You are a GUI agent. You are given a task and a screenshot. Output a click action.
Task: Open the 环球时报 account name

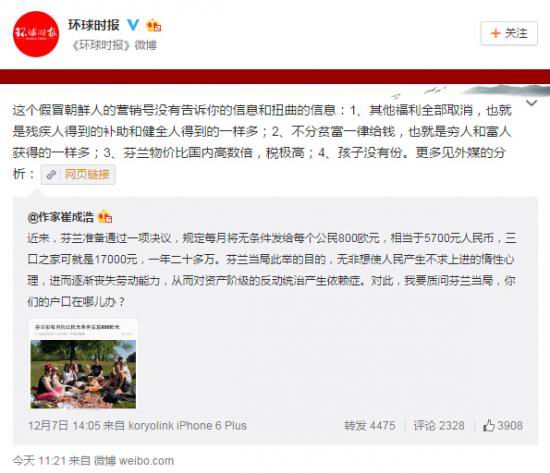pos(94,25)
